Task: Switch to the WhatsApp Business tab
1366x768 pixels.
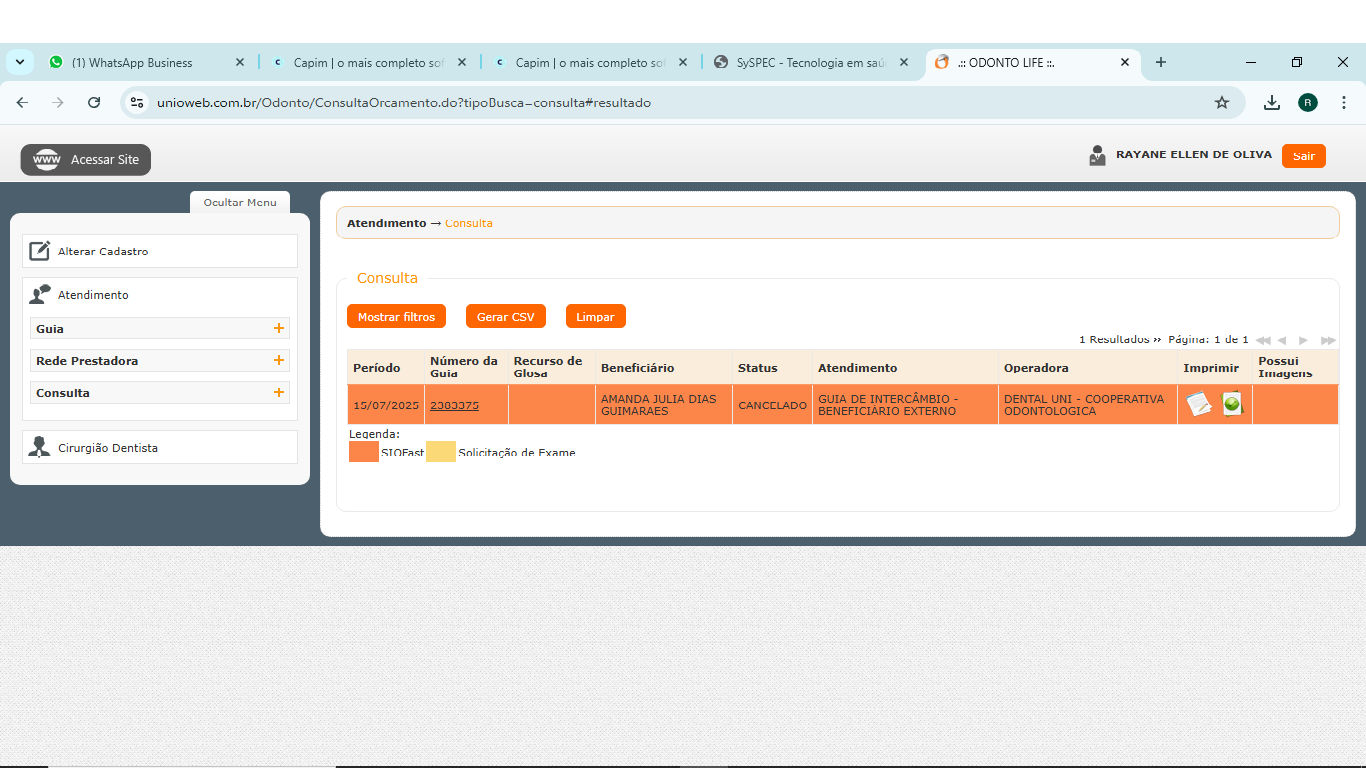Action: tap(132, 62)
